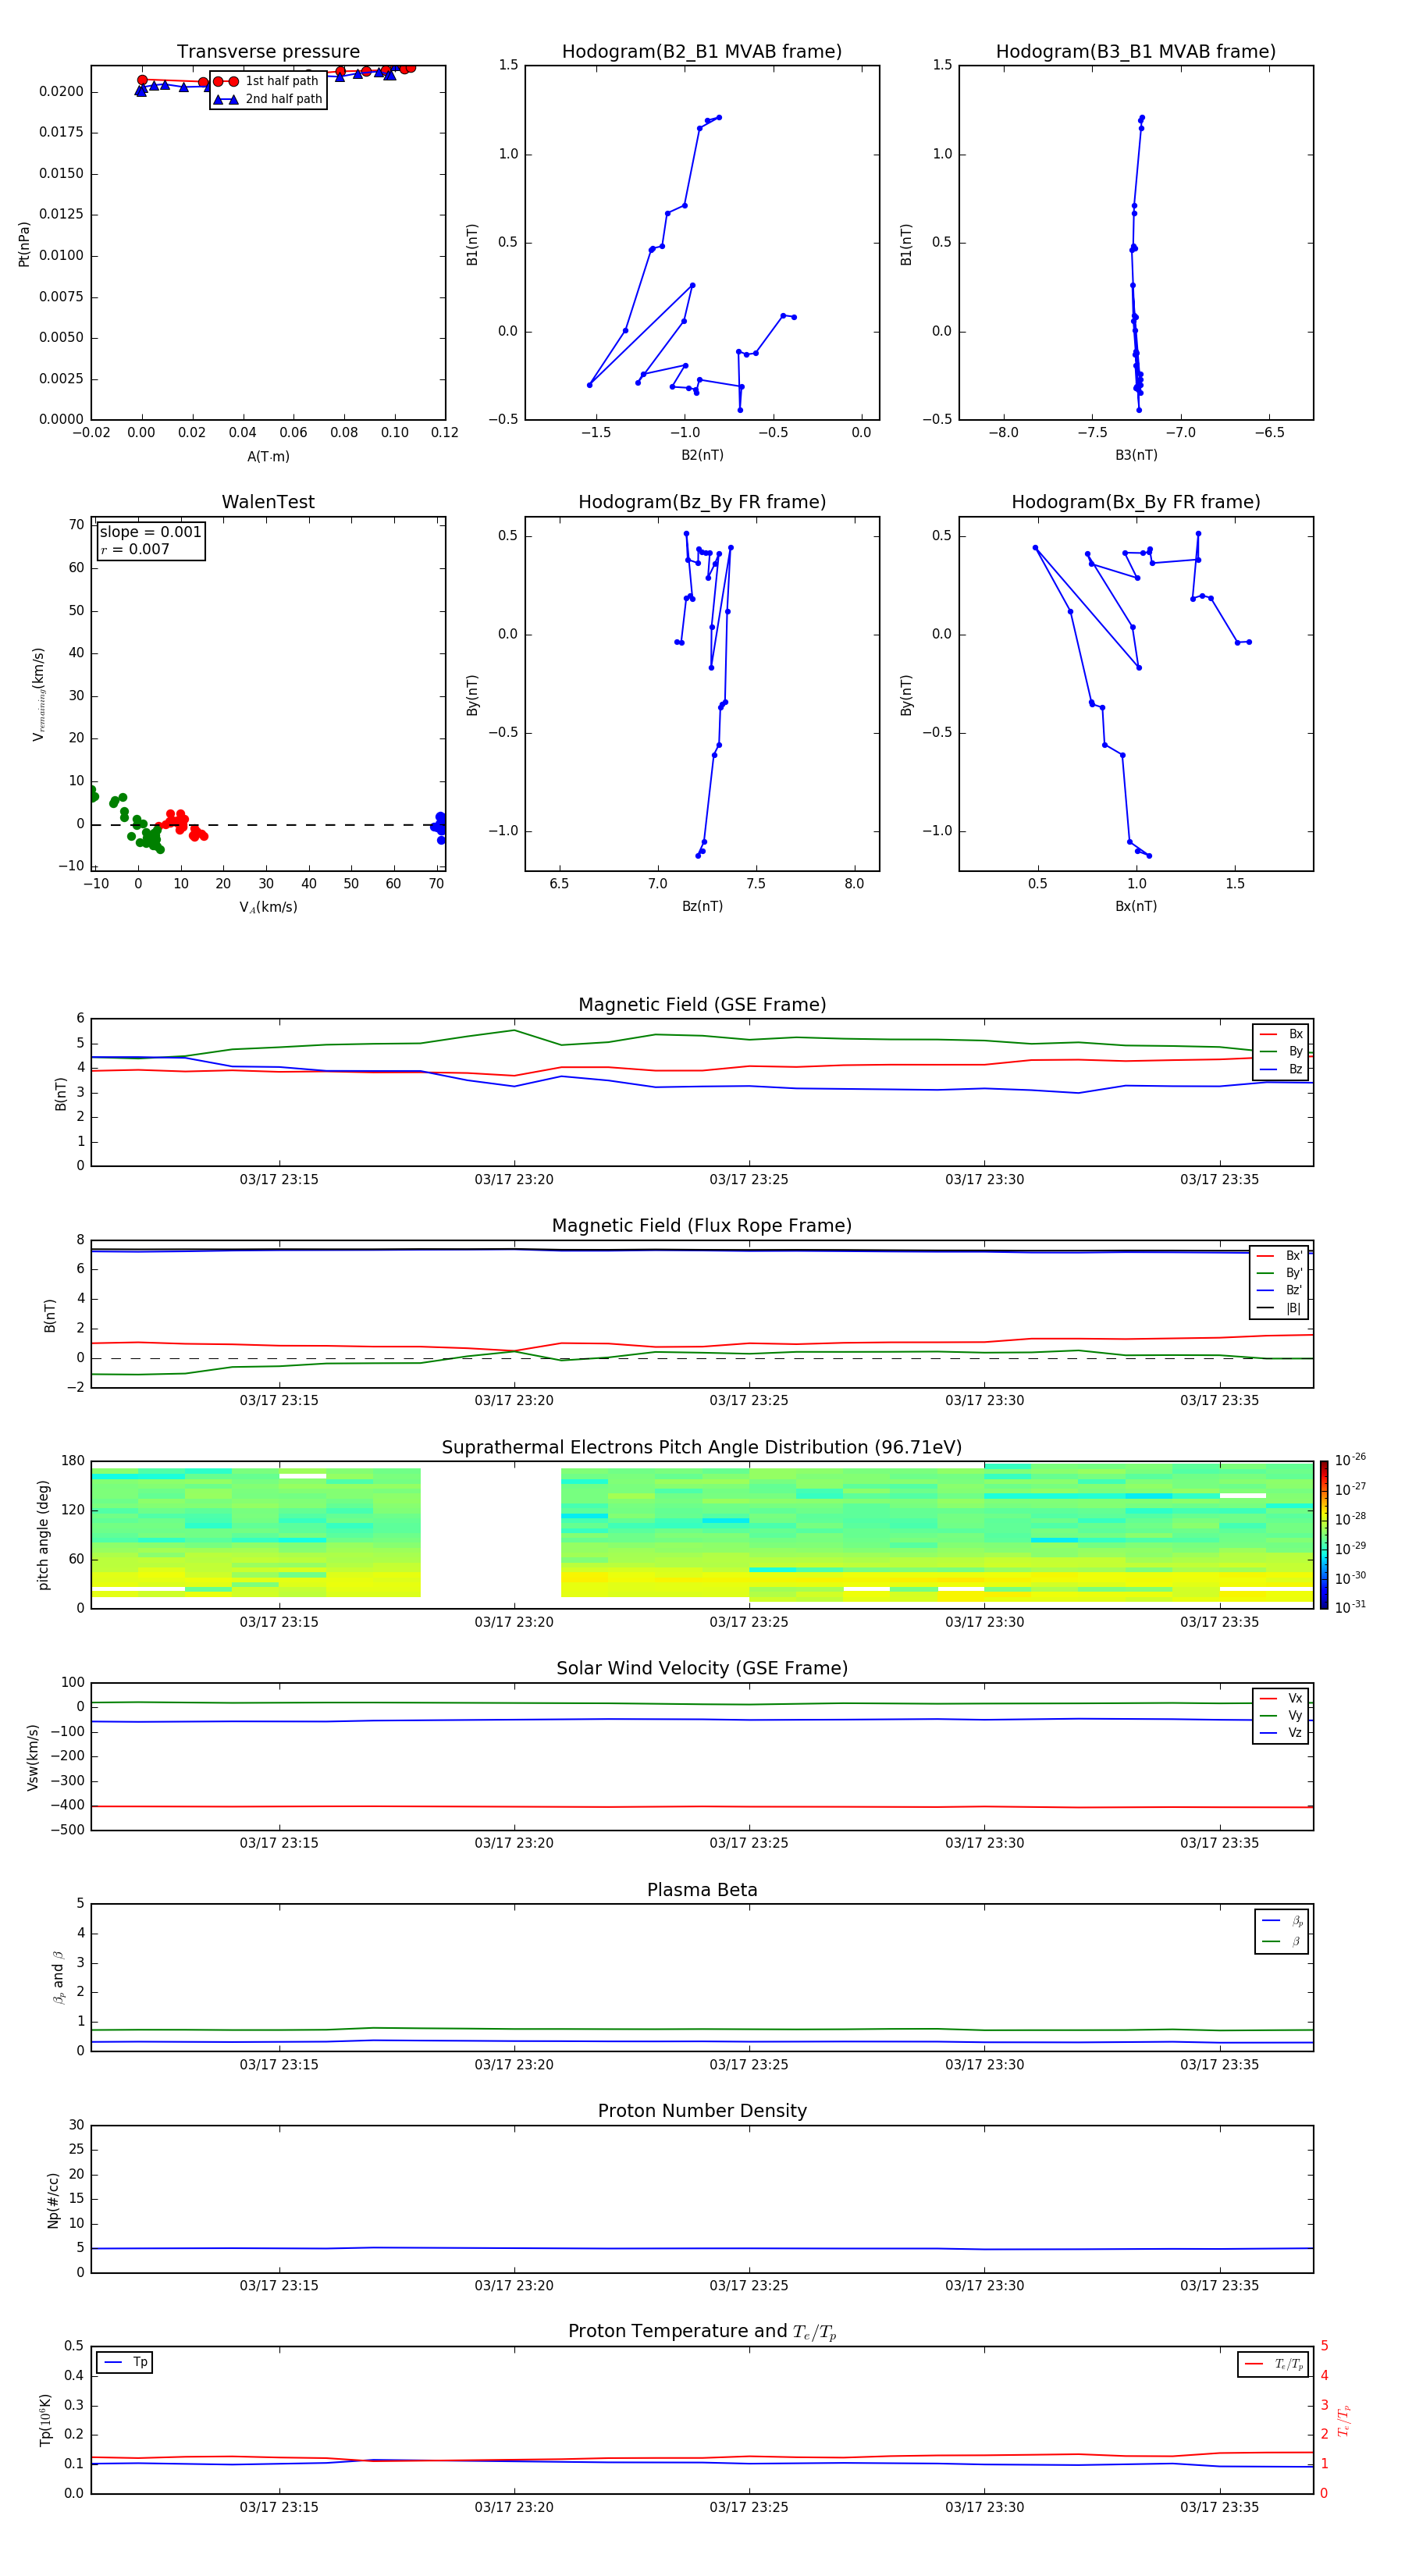
Task: Click the pitch angle color scale bar
Action: (x=1324, y=1535)
